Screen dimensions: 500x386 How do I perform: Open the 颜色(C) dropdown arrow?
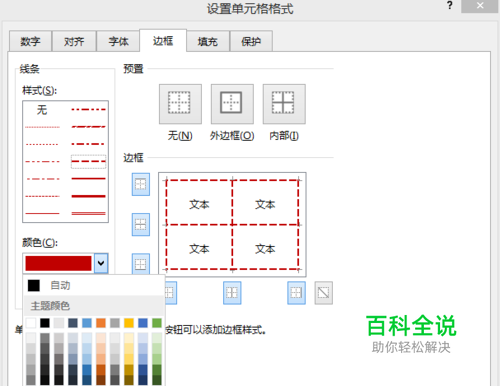point(101,263)
